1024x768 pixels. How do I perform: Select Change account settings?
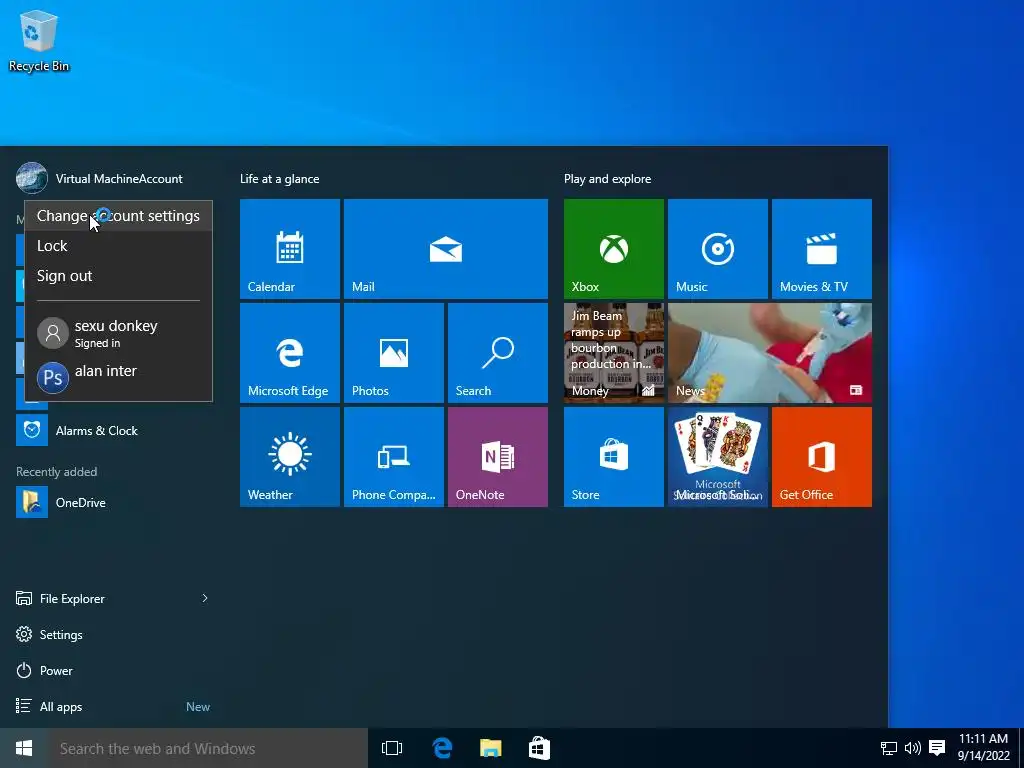click(118, 216)
